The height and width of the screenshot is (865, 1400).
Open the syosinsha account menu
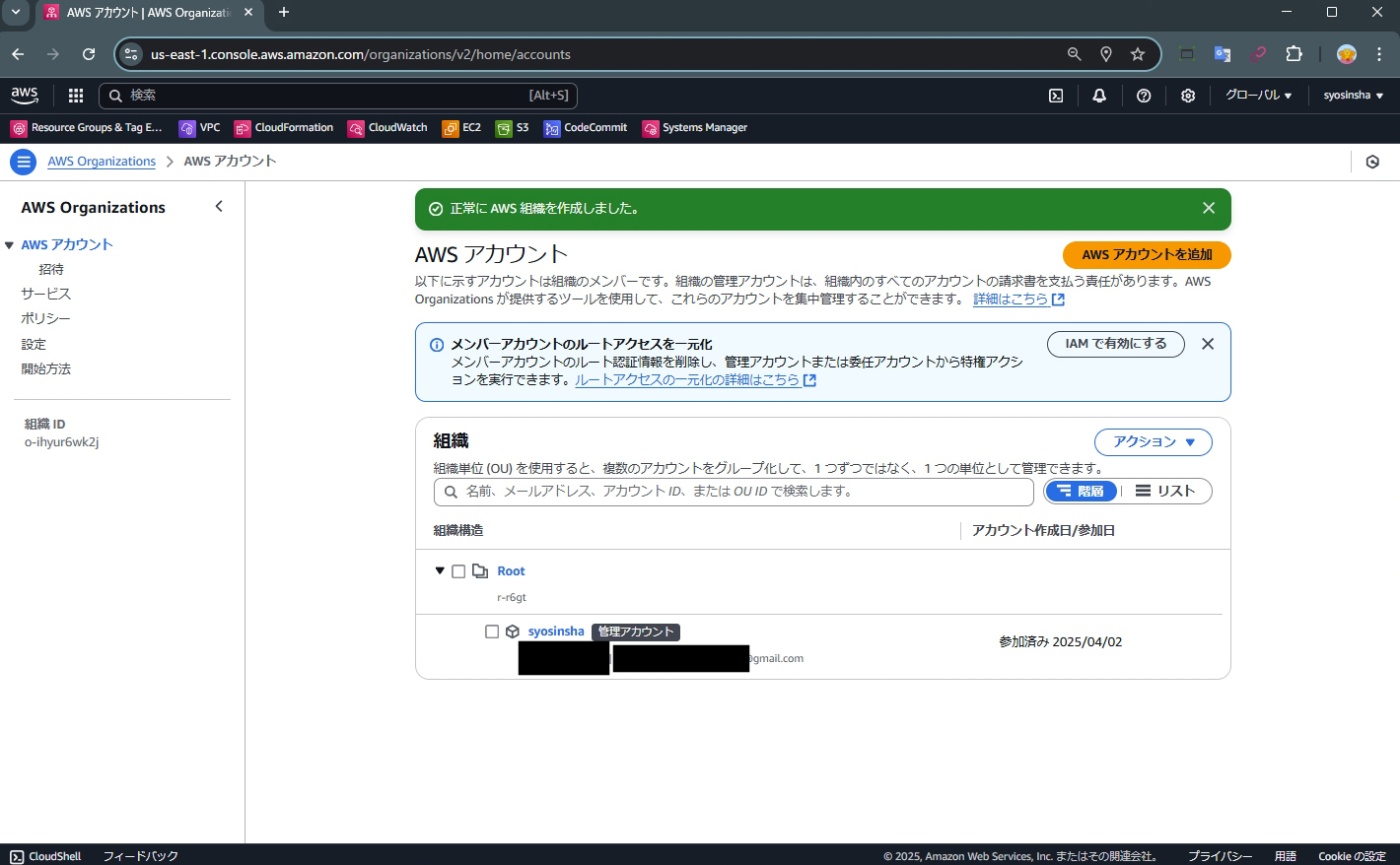point(1354,96)
